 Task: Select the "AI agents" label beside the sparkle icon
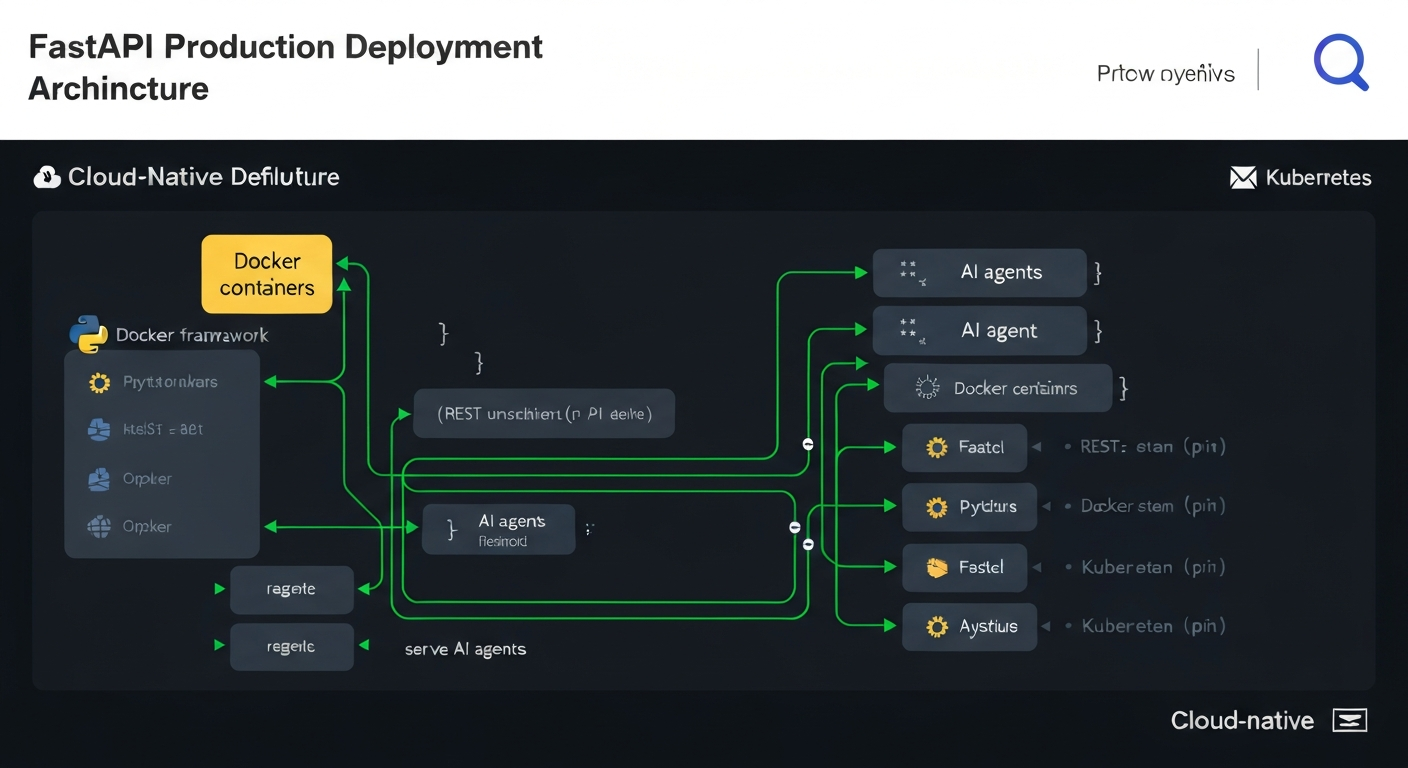(1001, 272)
